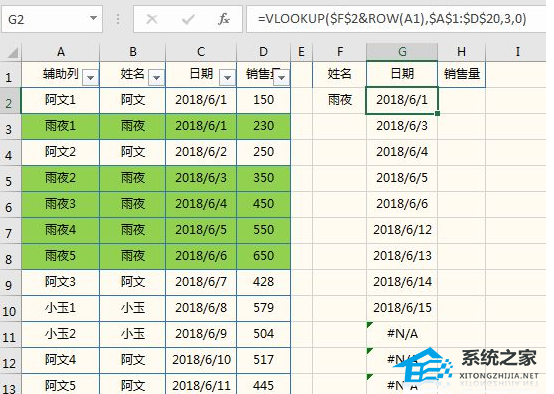Click date cell 2018/6/2 in column C
Image resolution: width=554 pixels, height=394 pixels.
point(201,152)
